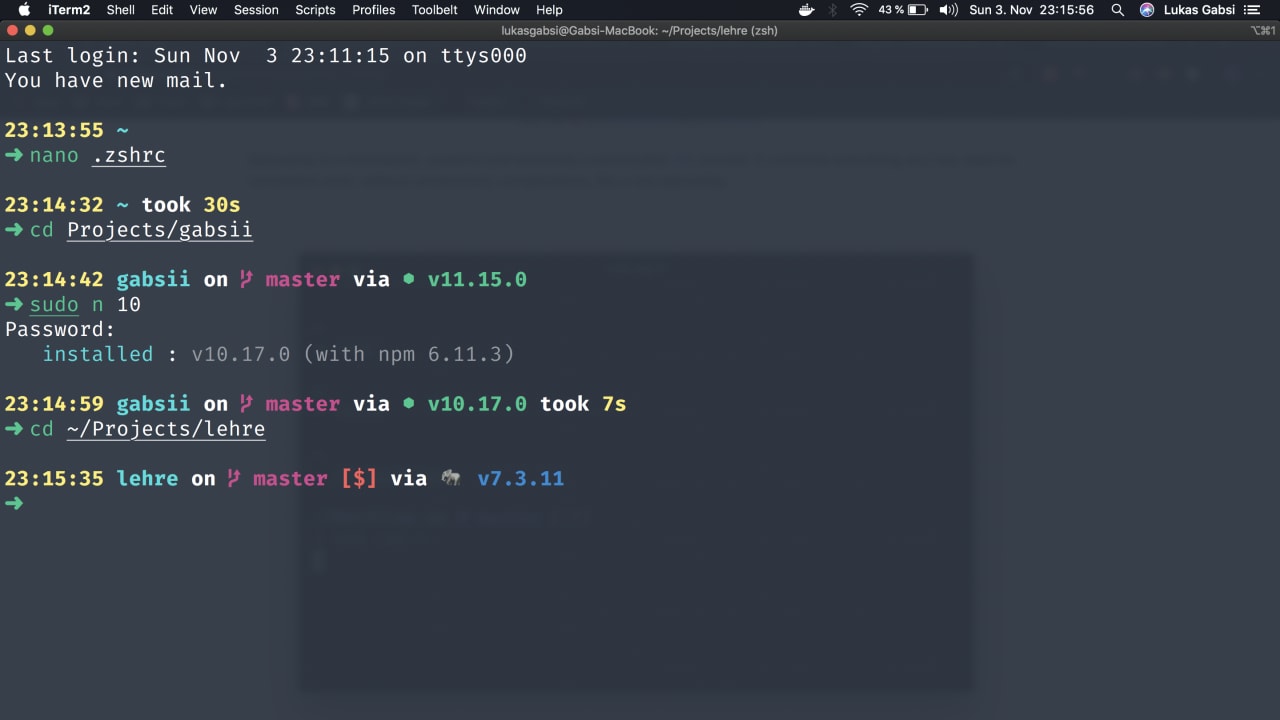Click the Password: prompt line
The width and height of the screenshot is (1280, 720).
(x=60, y=330)
